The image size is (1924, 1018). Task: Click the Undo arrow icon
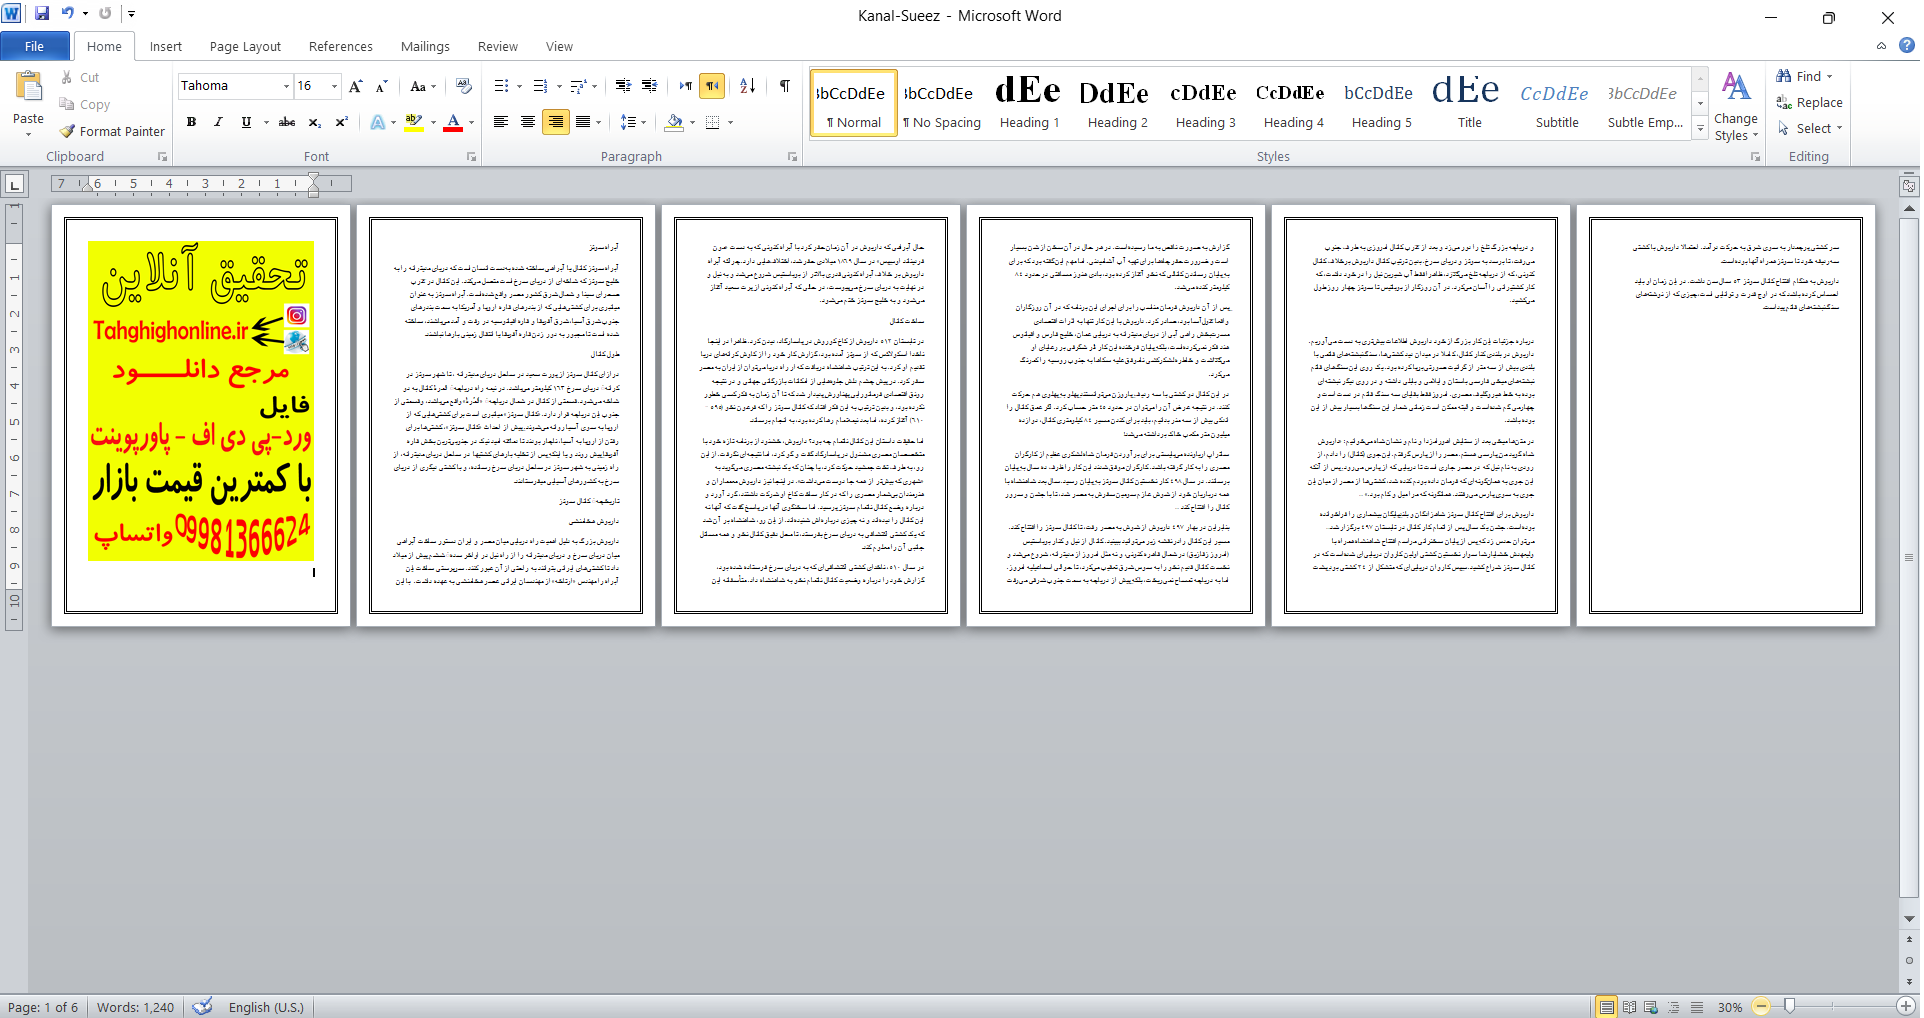coord(68,14)
